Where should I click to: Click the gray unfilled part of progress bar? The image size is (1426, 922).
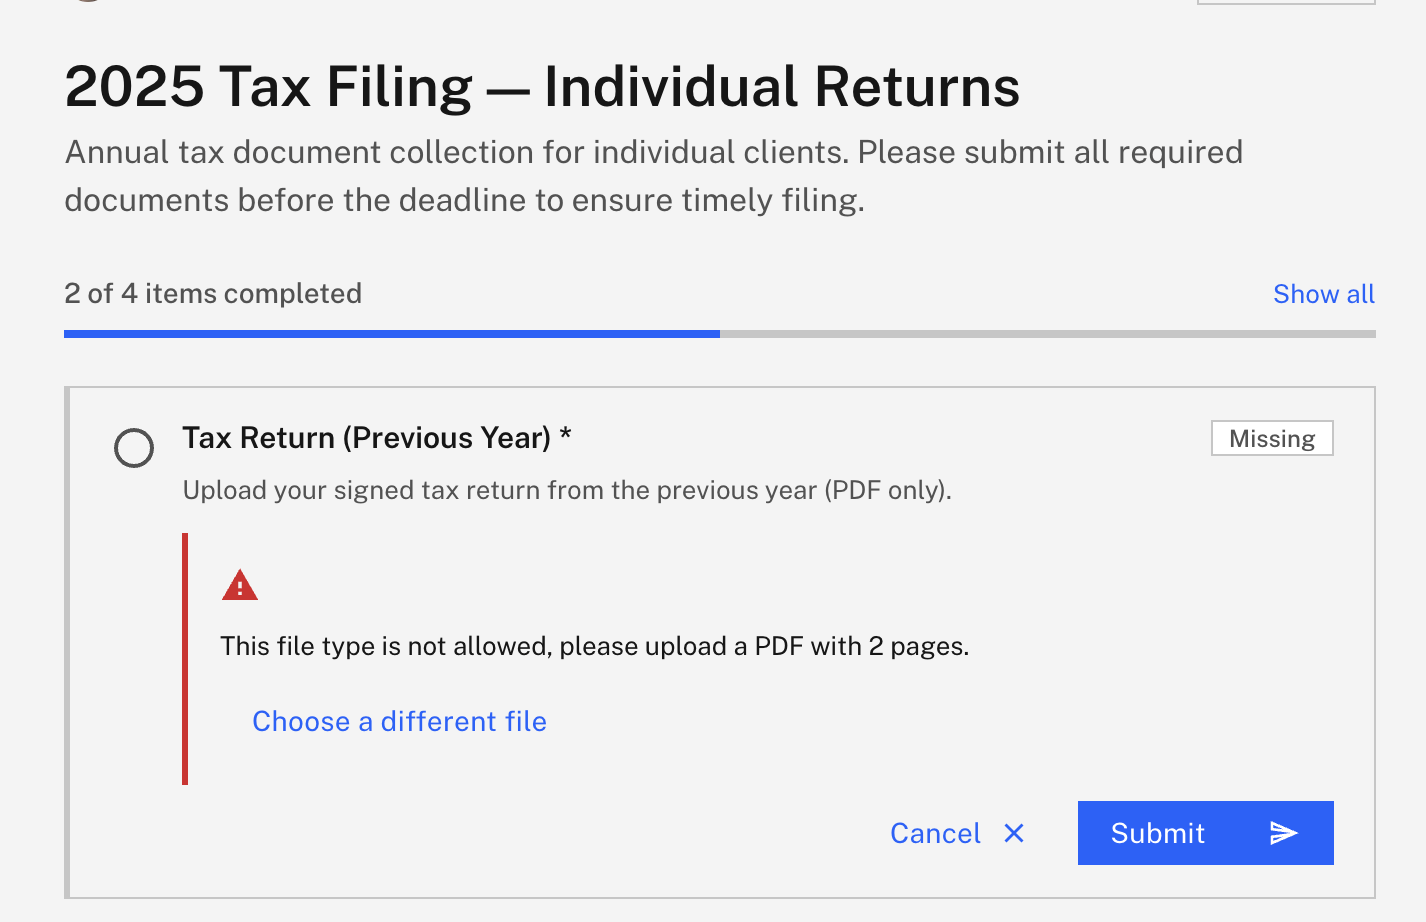[x=1047, y=334]
